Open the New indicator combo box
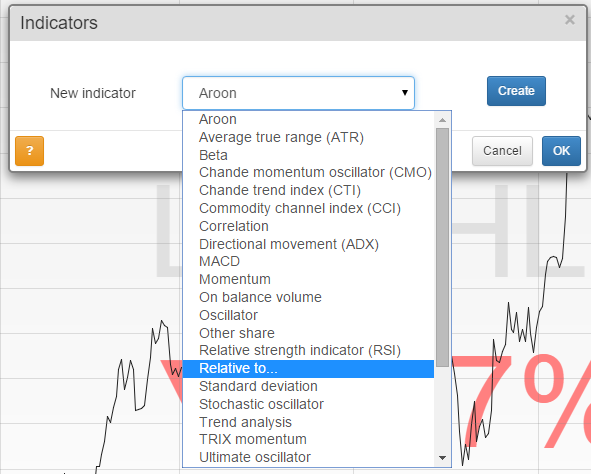 tap(299, 93)
